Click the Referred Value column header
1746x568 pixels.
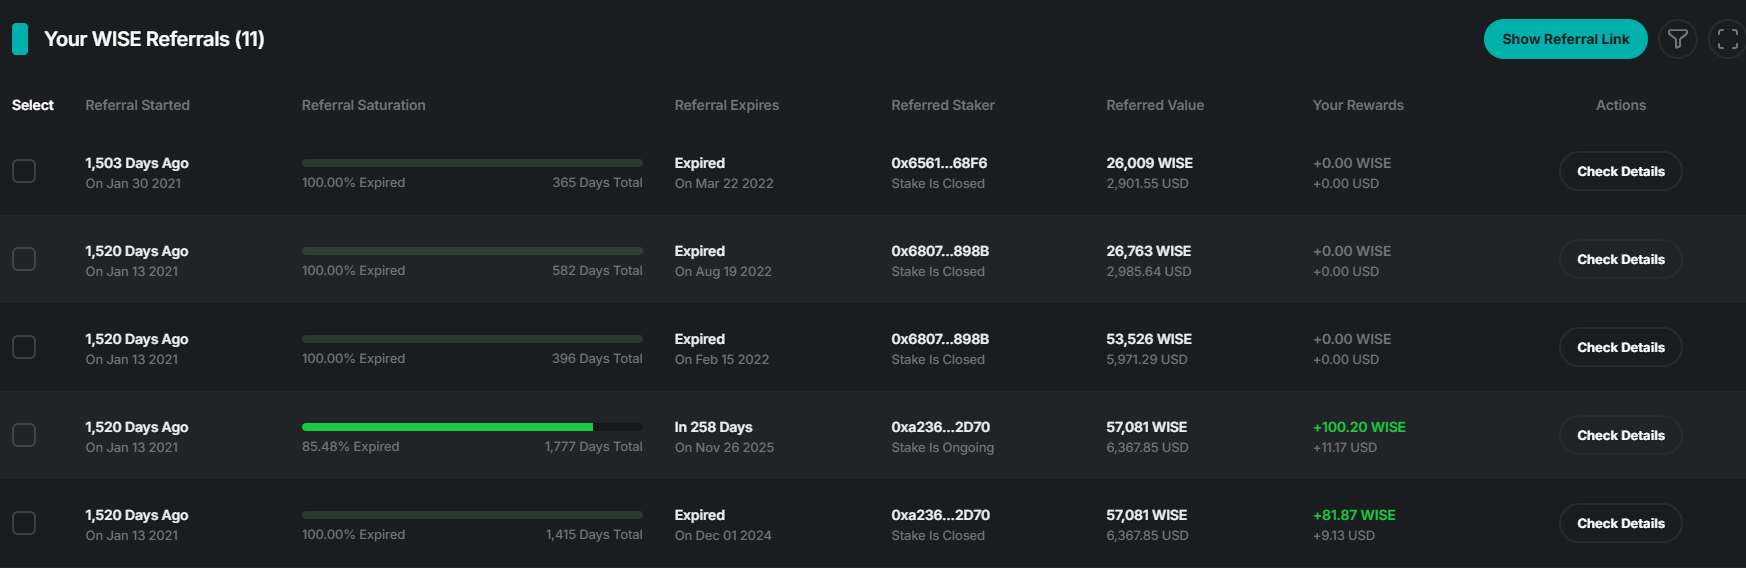point(1154,105)
